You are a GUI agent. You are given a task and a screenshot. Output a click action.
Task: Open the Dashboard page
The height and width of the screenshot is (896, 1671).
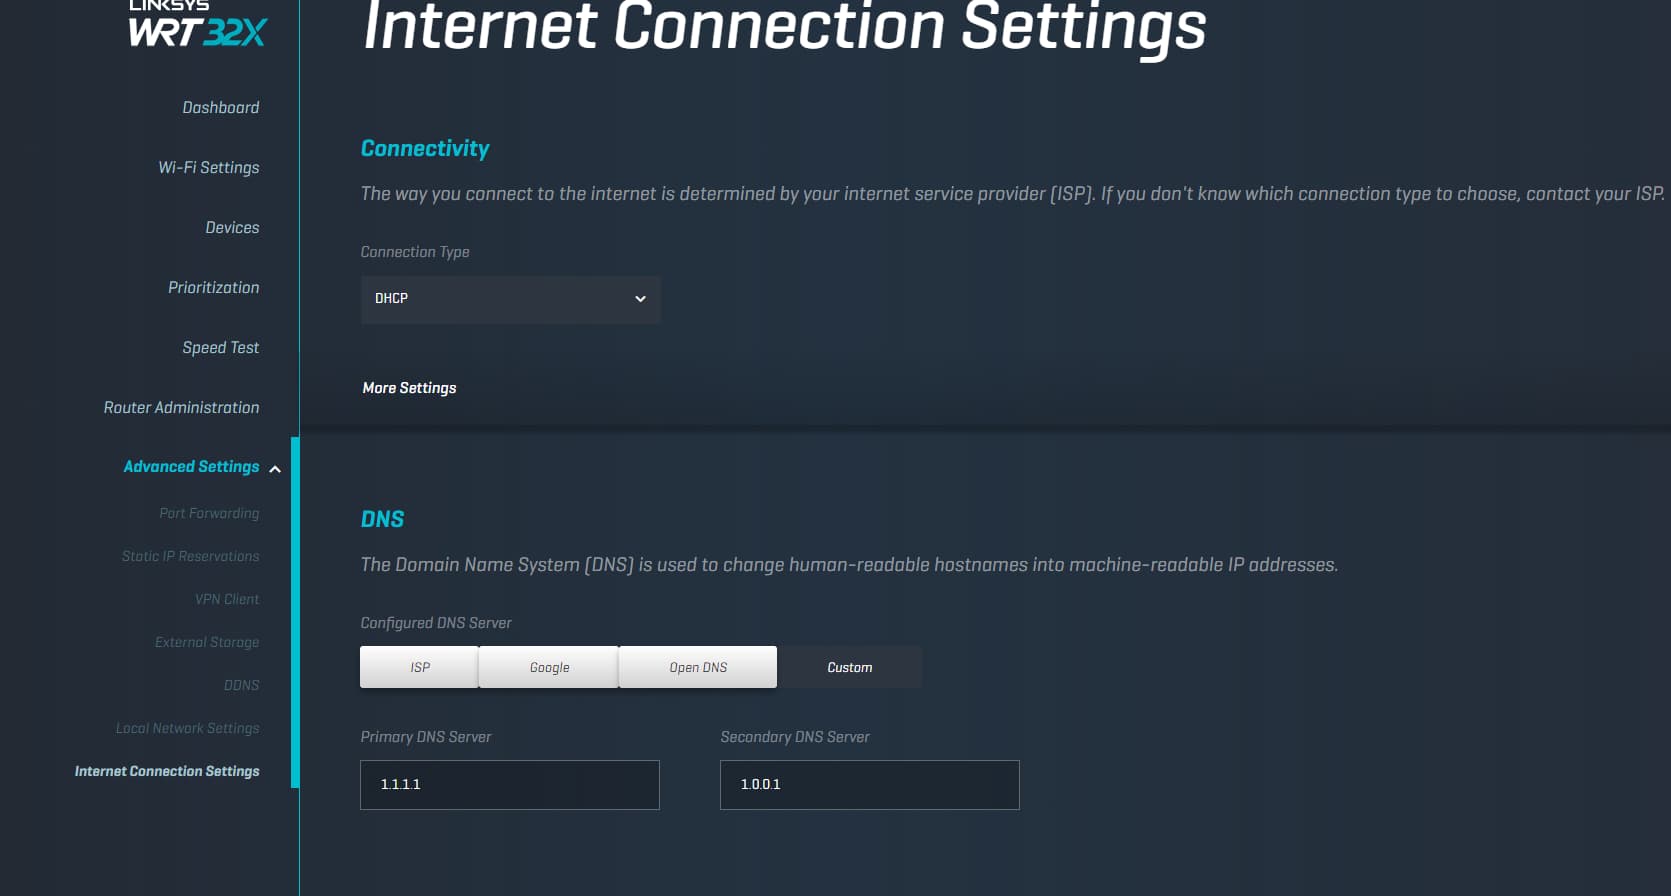(x=221, y=107)
